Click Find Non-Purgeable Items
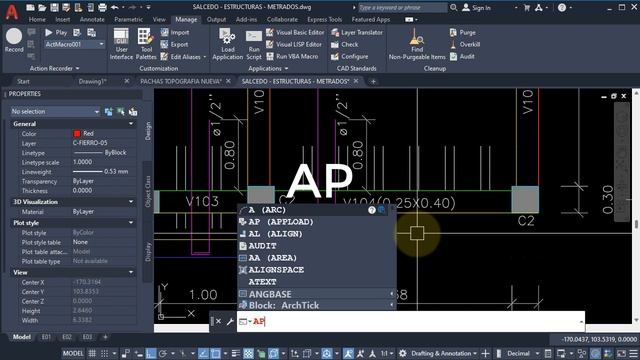Image resolution: width=640 pixels, height=360 pixels. coord(417,44)
